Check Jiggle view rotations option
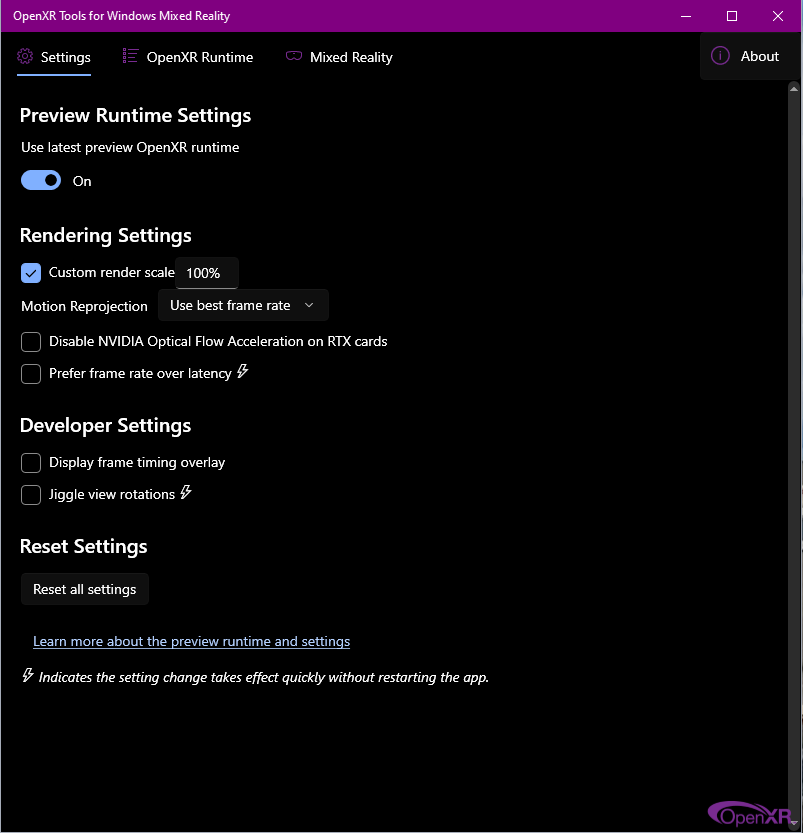 point(31,495)
